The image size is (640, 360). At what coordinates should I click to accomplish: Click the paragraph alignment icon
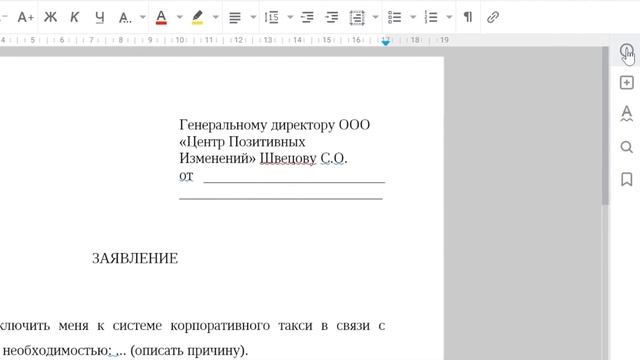pyautogui.click(x=235, y=18)
